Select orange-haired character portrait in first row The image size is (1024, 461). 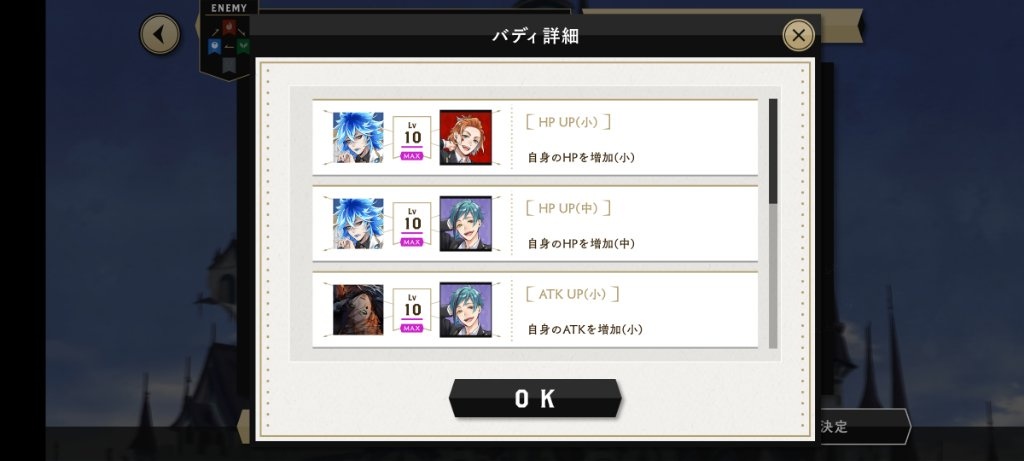[x=465, y=137]
